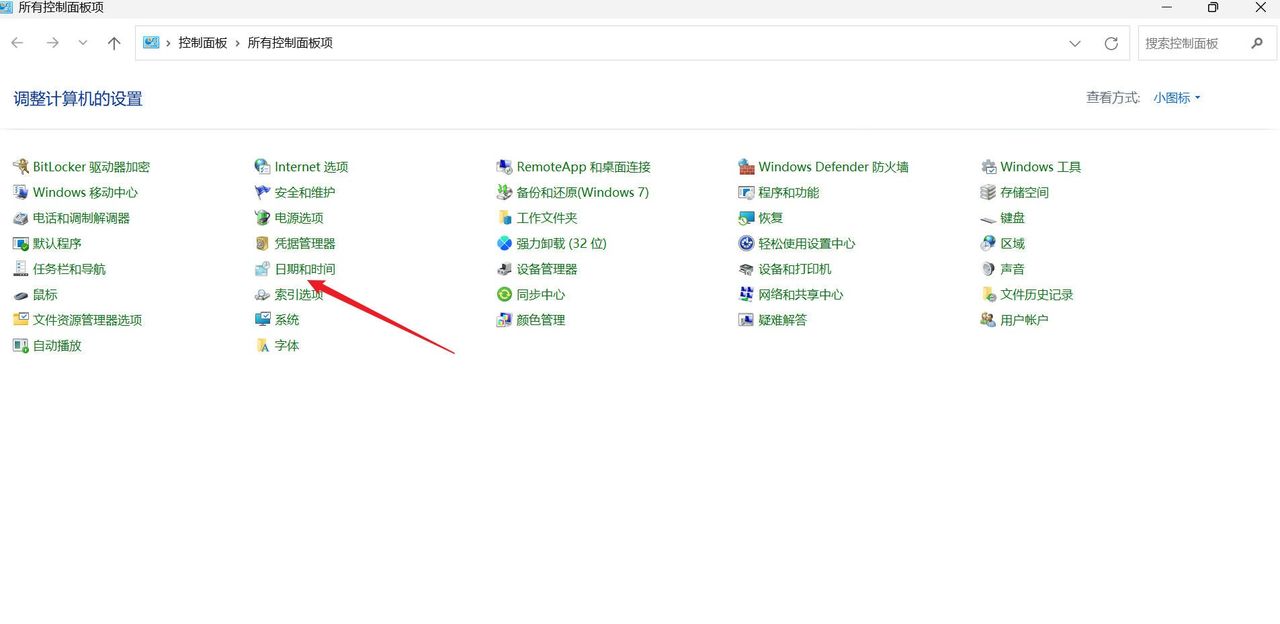
Task: Open the 声音 link
Action: [x=1013, y=269]
